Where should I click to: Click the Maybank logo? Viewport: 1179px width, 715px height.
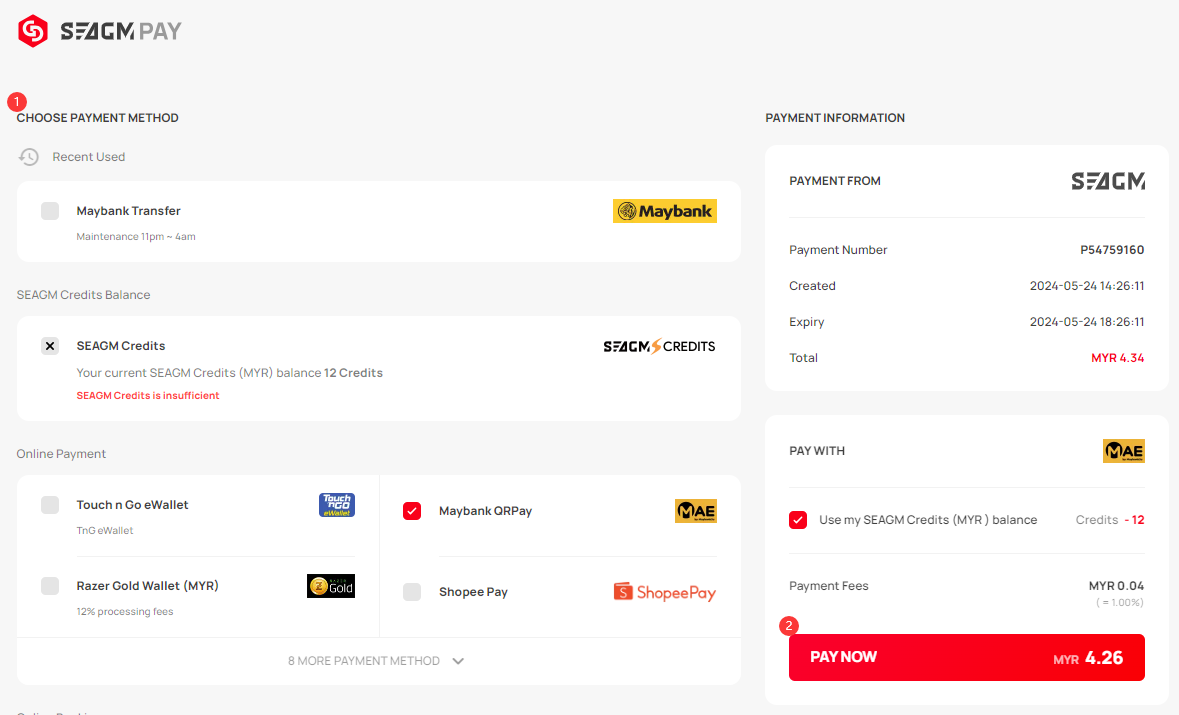coord(665,211)
